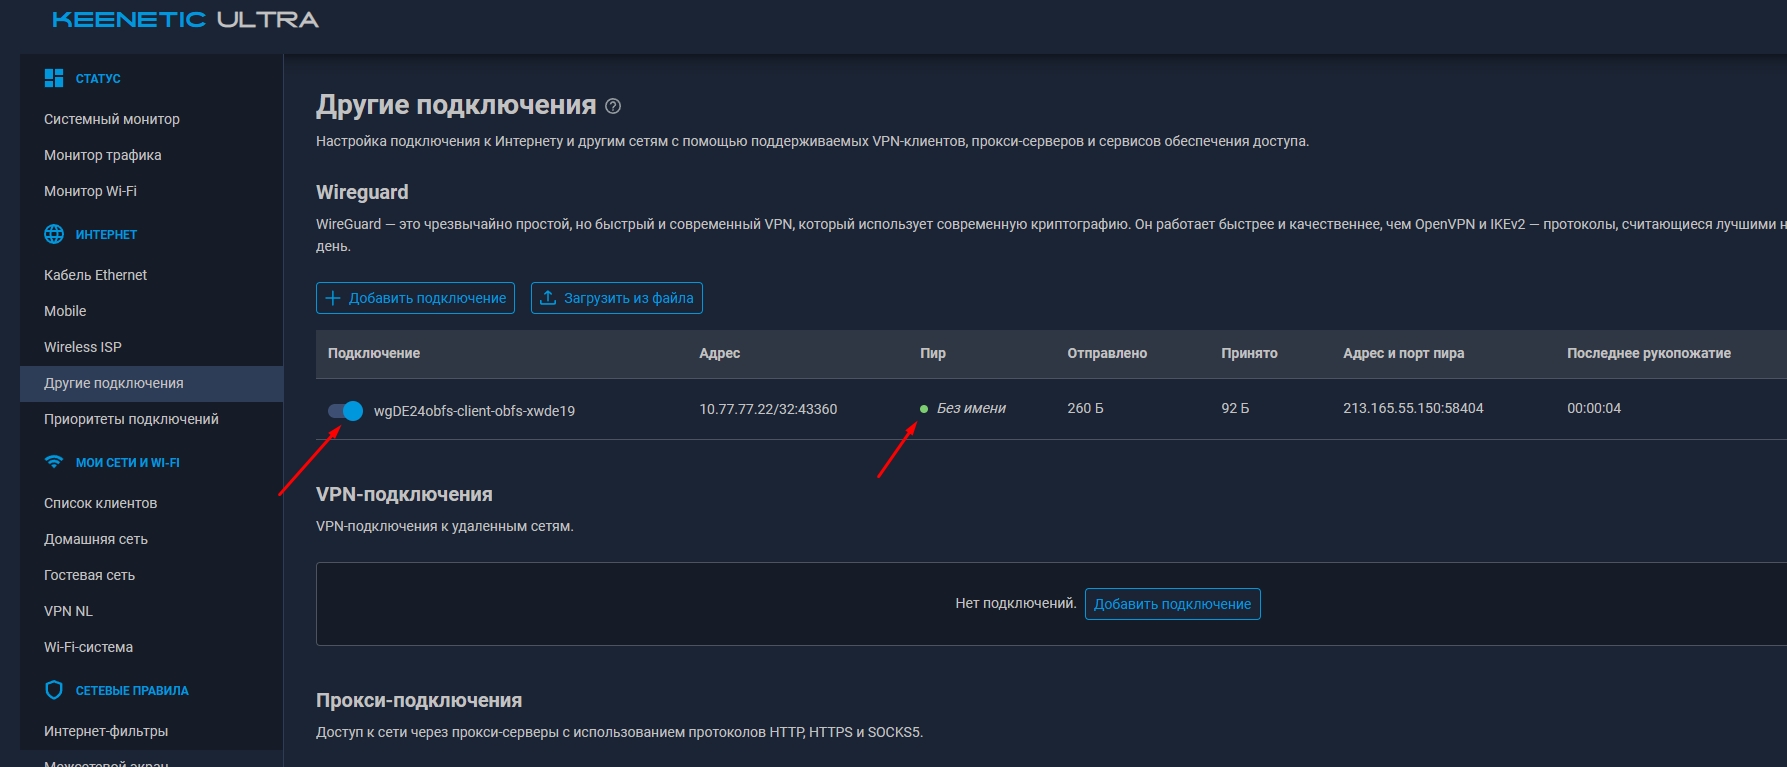Screen dimensions: 1787x767
Task: Click address cell 10.77.77.22/32:43360
Action: pos(768,409)
